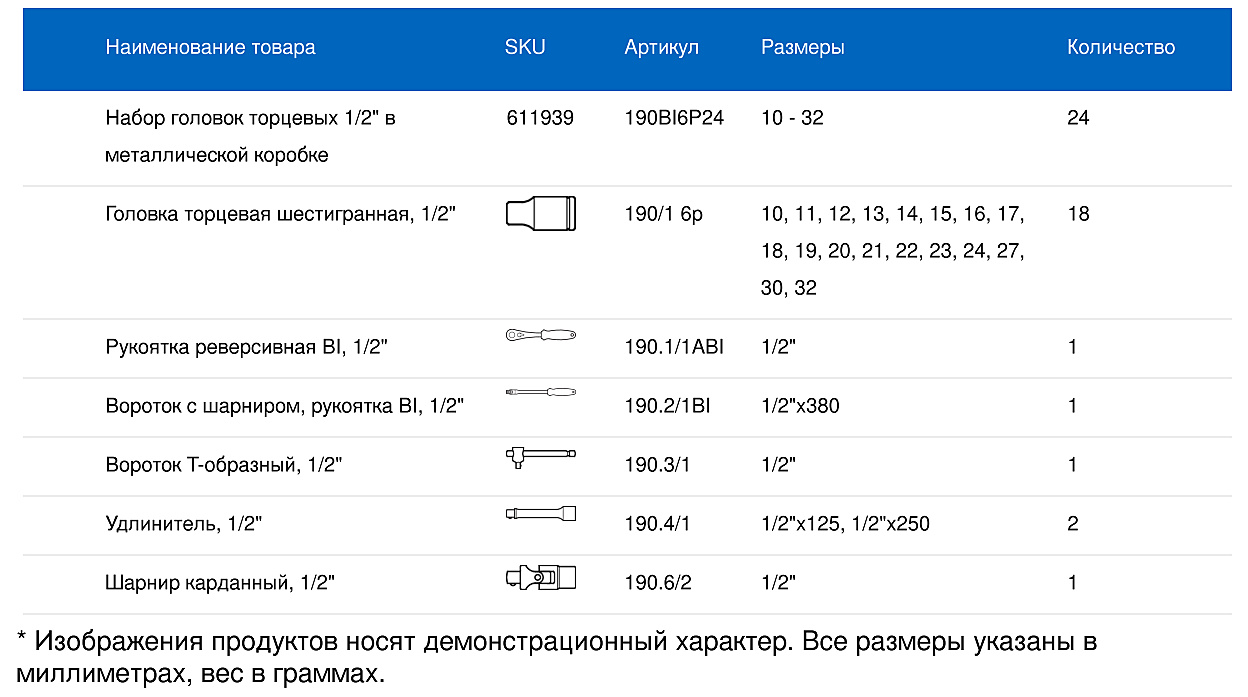The width and height of the screenshot is (1248, 697).
Task: Click article code 190.4/1
Action: (x=658, y=524)
